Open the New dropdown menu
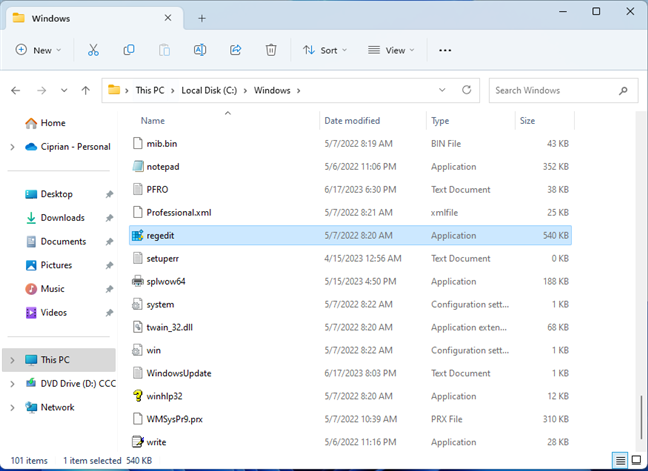 click(38, 50)
